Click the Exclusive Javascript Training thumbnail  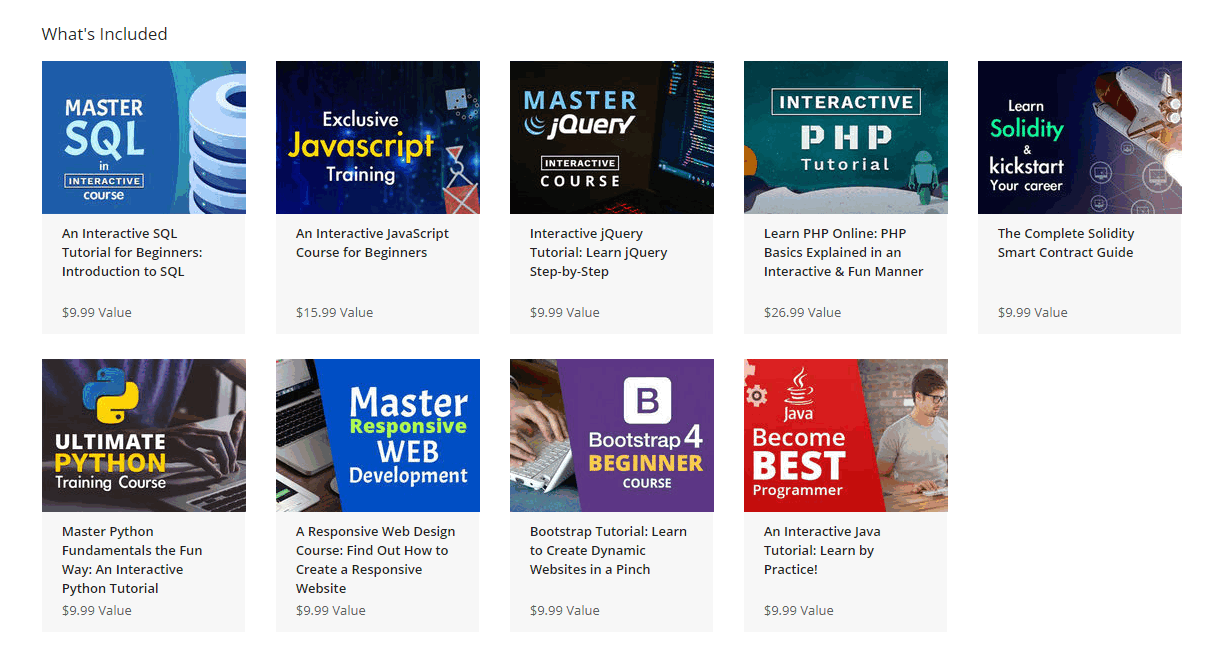click(377, 137)
